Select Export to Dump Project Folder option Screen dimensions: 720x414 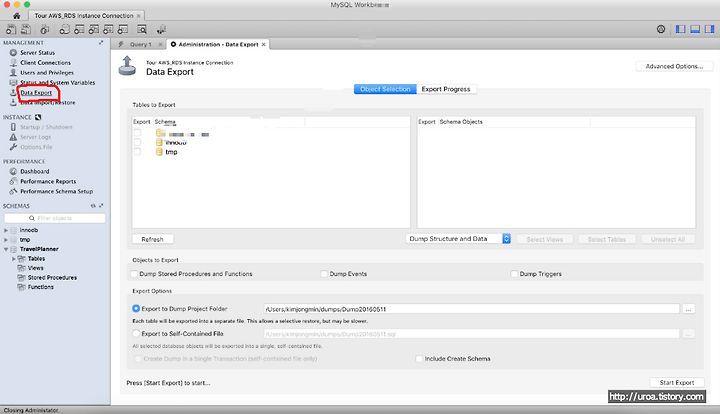tap(136, 309)
